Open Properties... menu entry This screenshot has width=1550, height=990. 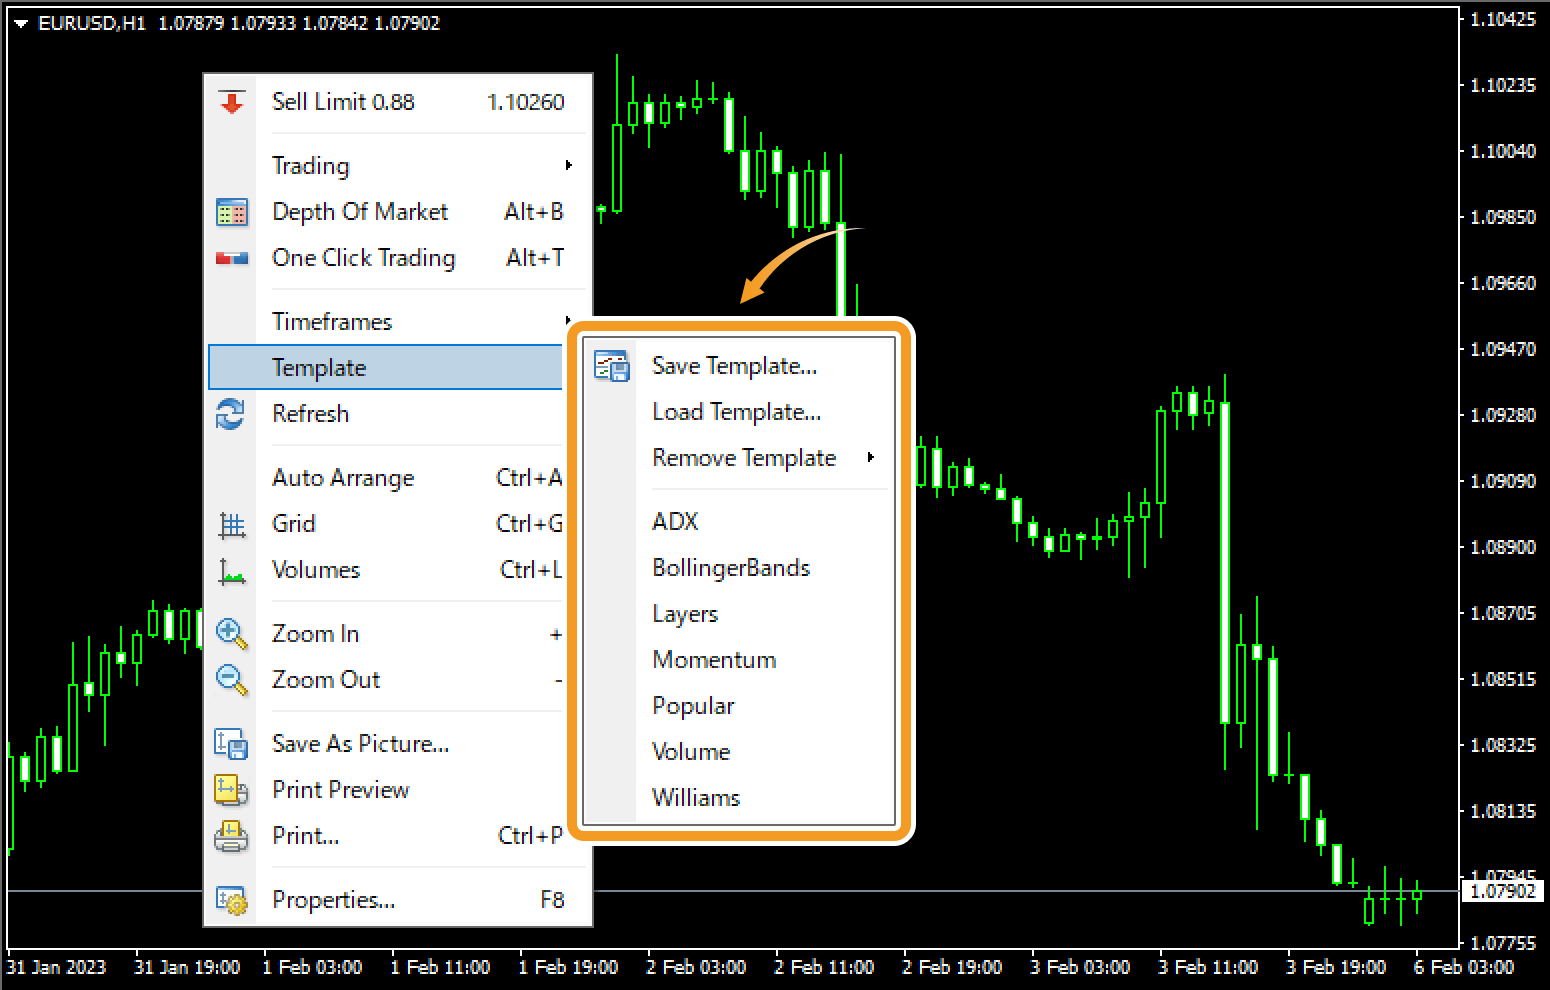point(399,900)
